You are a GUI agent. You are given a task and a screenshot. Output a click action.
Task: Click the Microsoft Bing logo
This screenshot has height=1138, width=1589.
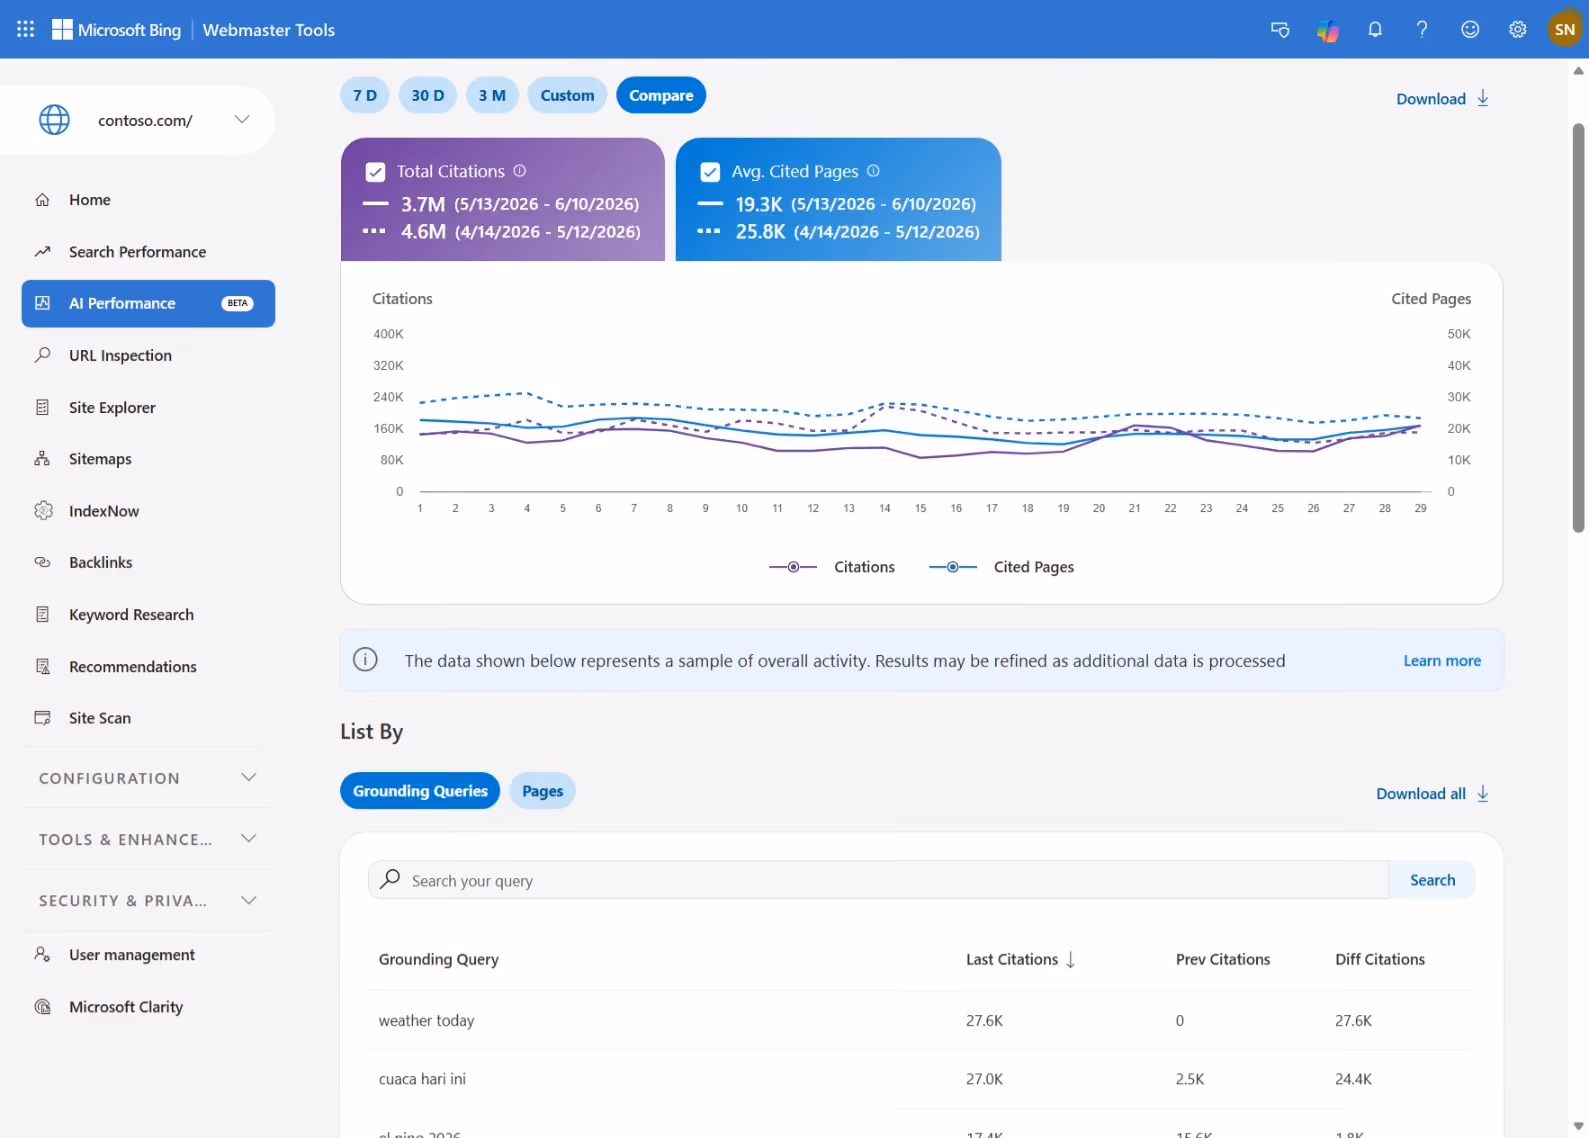116,30
